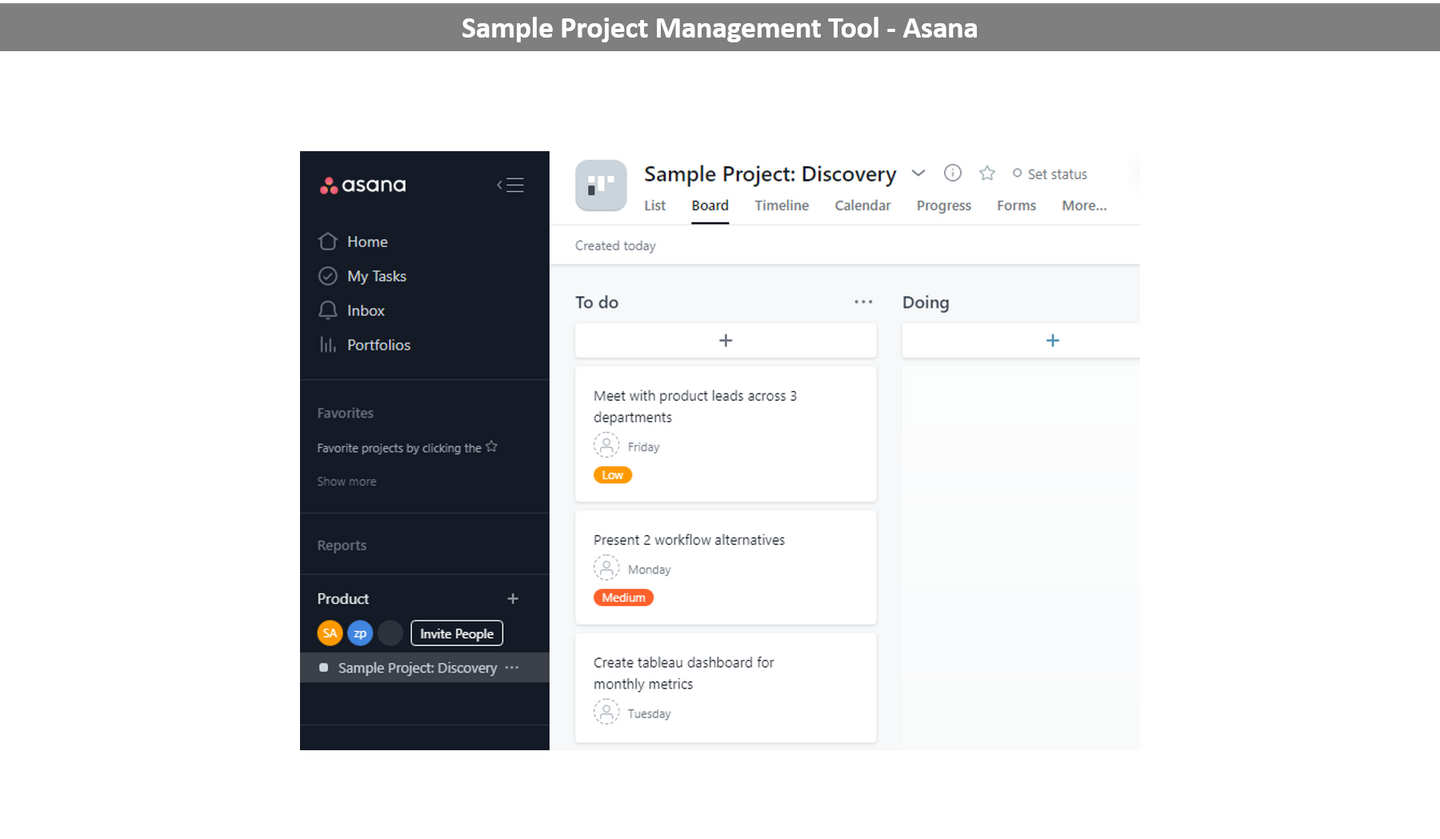Image resolution: width=1440 pixels, height=839 pixels.
Task: Click the project board thumbnail icon
Action: click(x=601, y=186)
